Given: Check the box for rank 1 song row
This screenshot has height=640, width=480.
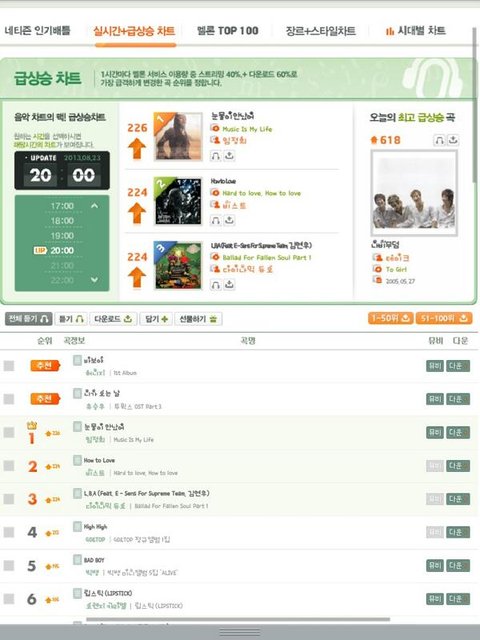Looking at the screenshot, I should 9,433.
